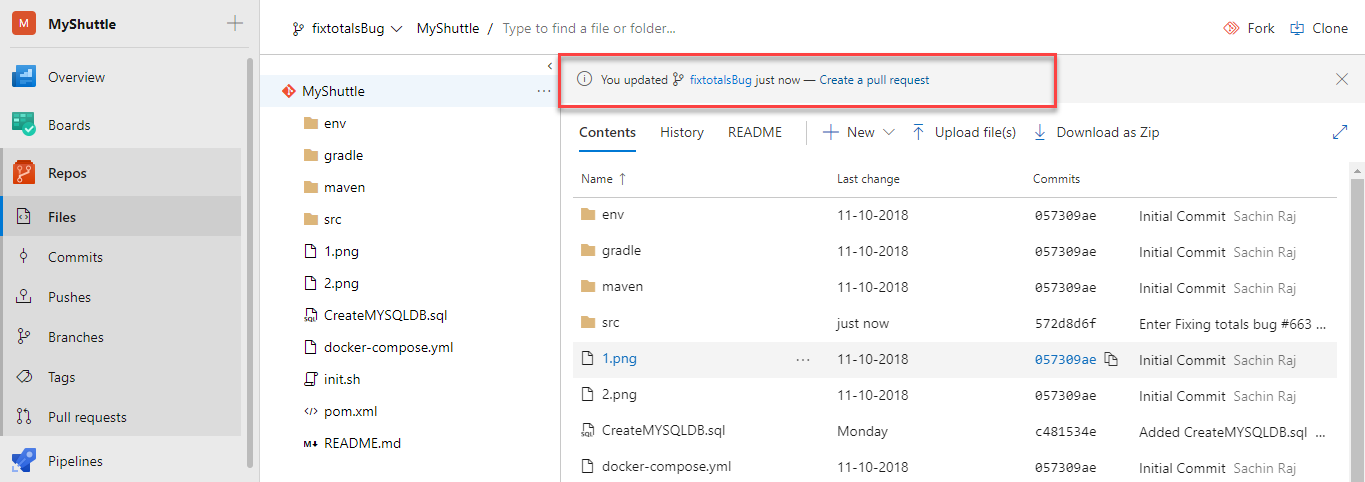
Task: Select 2.png in file tree
Action: (341, 283)
